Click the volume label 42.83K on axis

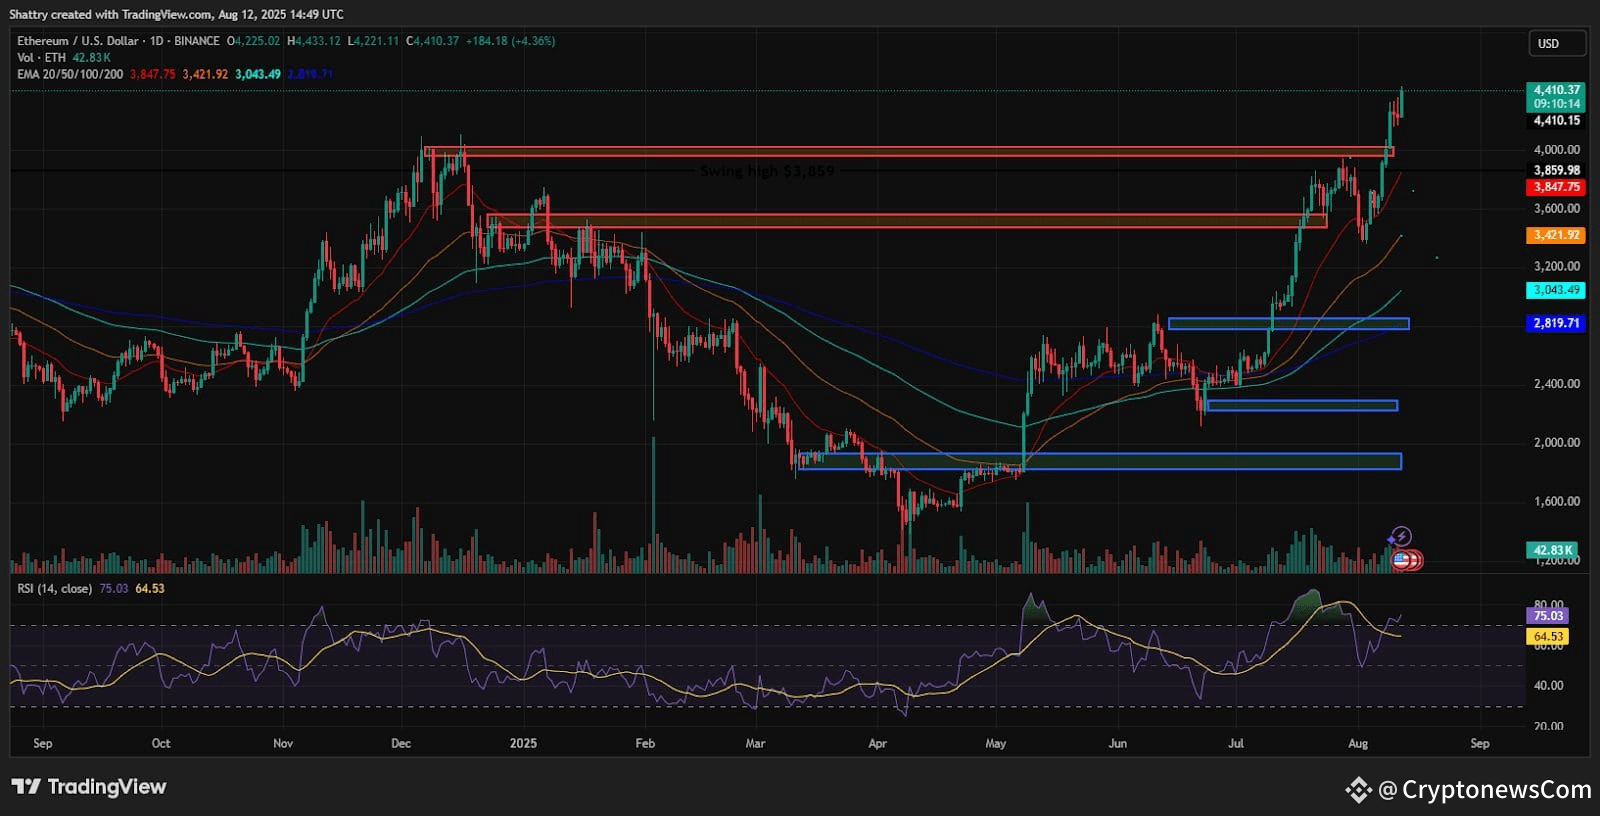[x=1553, y=550]
